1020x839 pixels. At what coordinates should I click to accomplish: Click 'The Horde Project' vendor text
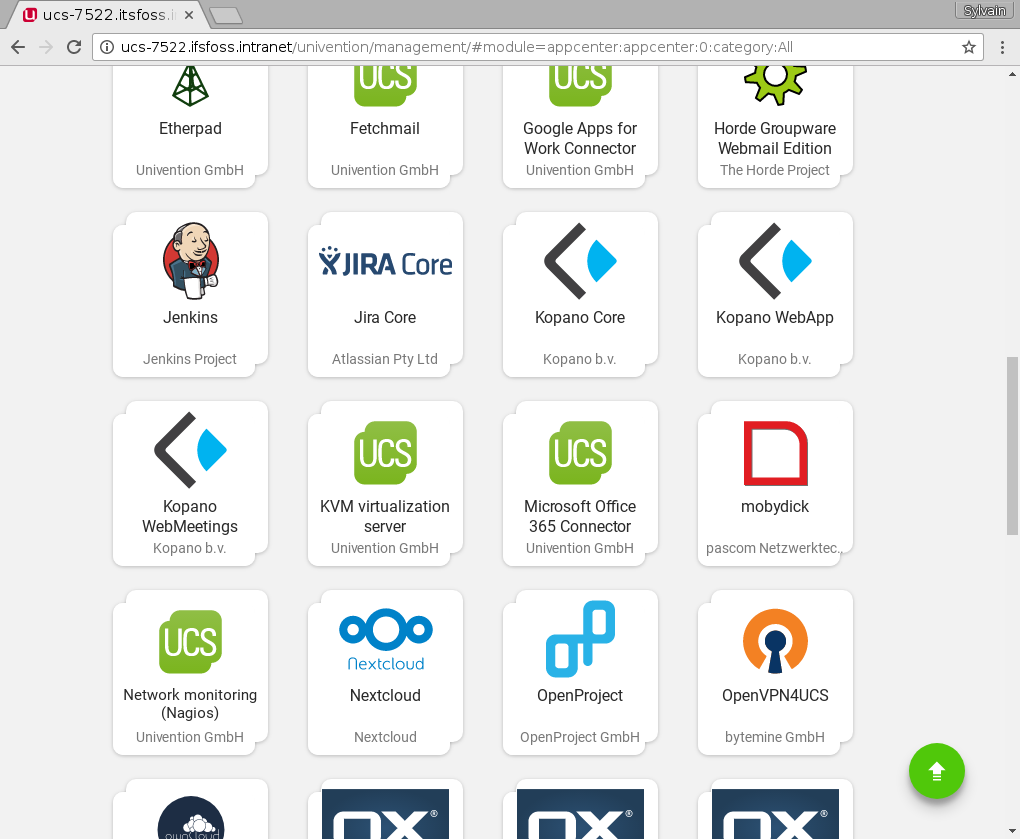(775, 170)
